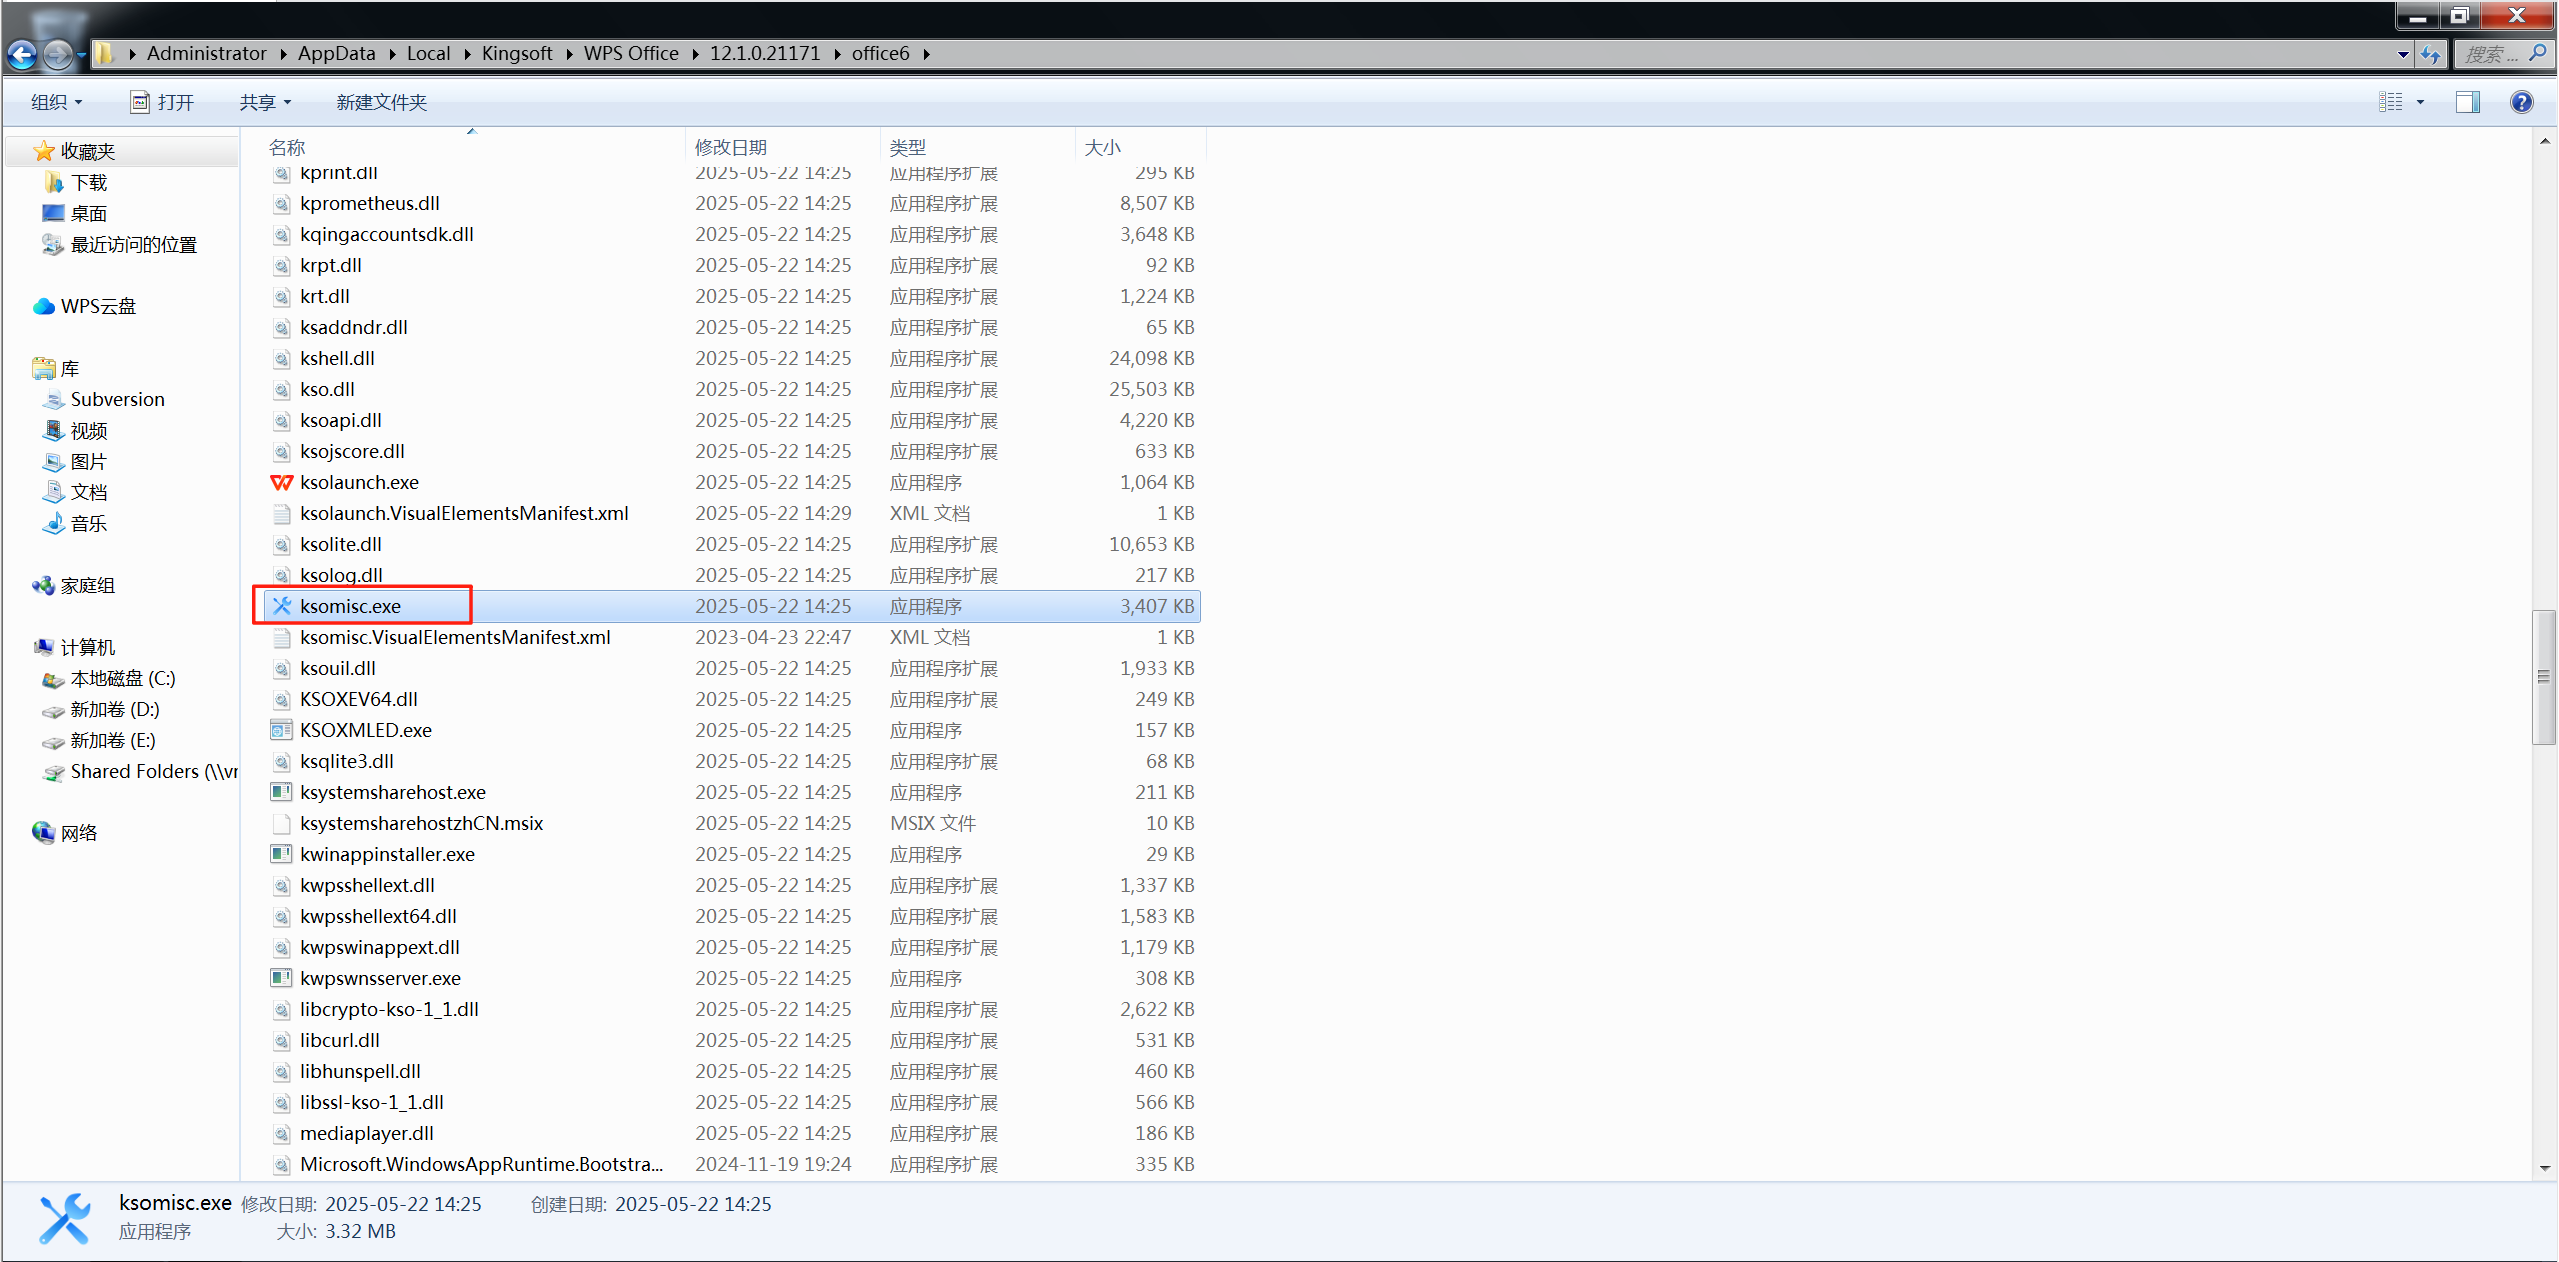Screen dimensions: 2559x1262
Task: Sort by 类型 column header
Action: 907,147
